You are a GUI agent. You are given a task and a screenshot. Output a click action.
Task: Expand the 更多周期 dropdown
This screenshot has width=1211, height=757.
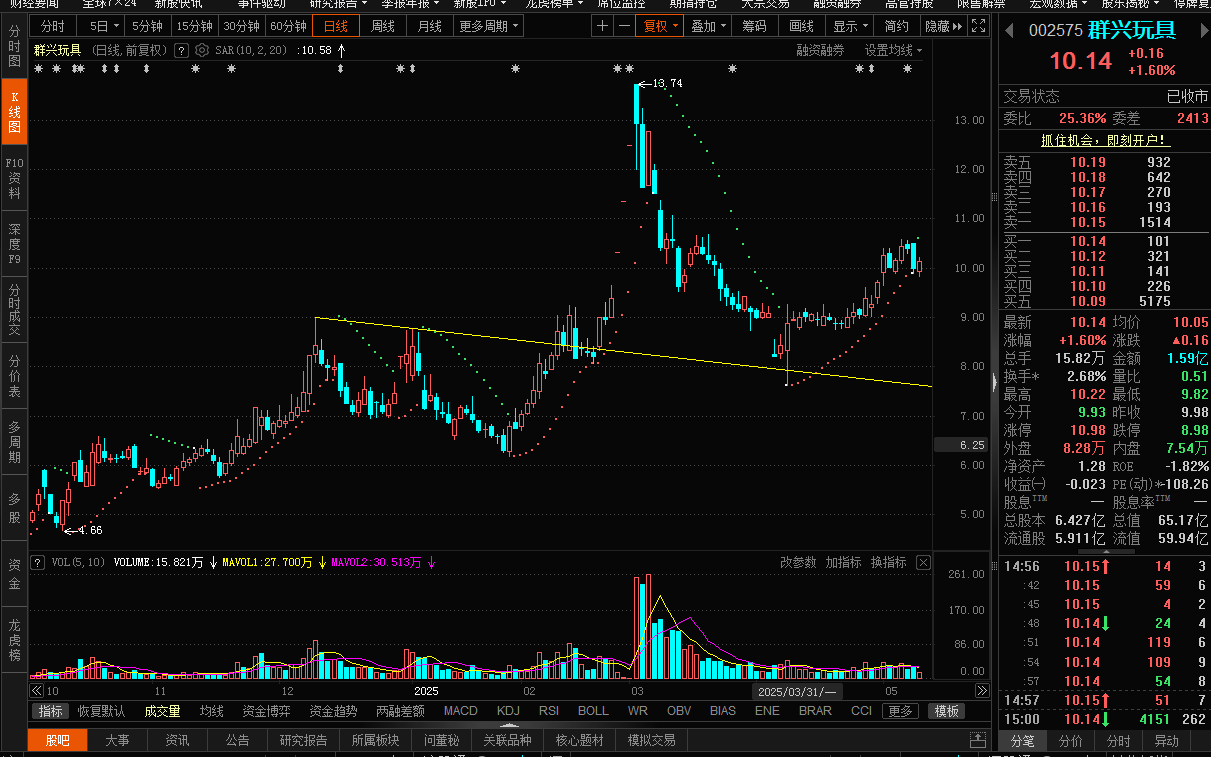click(x=489, y=26)
